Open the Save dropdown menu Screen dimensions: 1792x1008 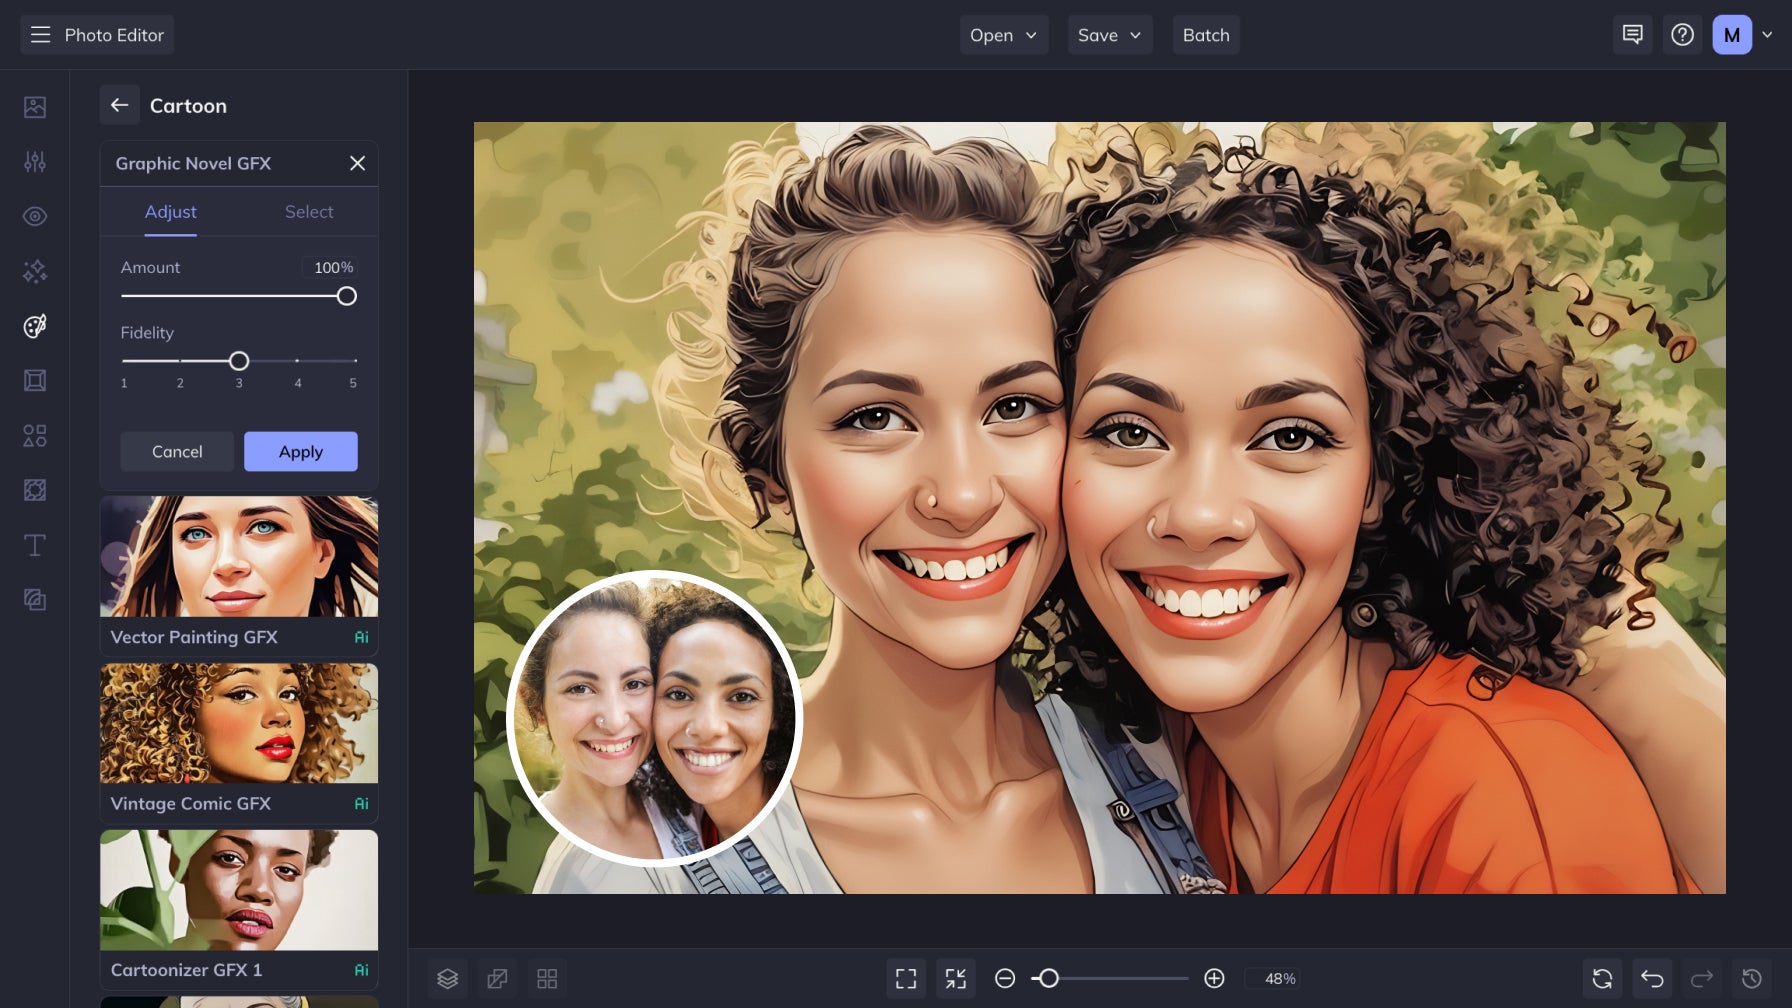pyautogui.click(x=1109, y=35)
